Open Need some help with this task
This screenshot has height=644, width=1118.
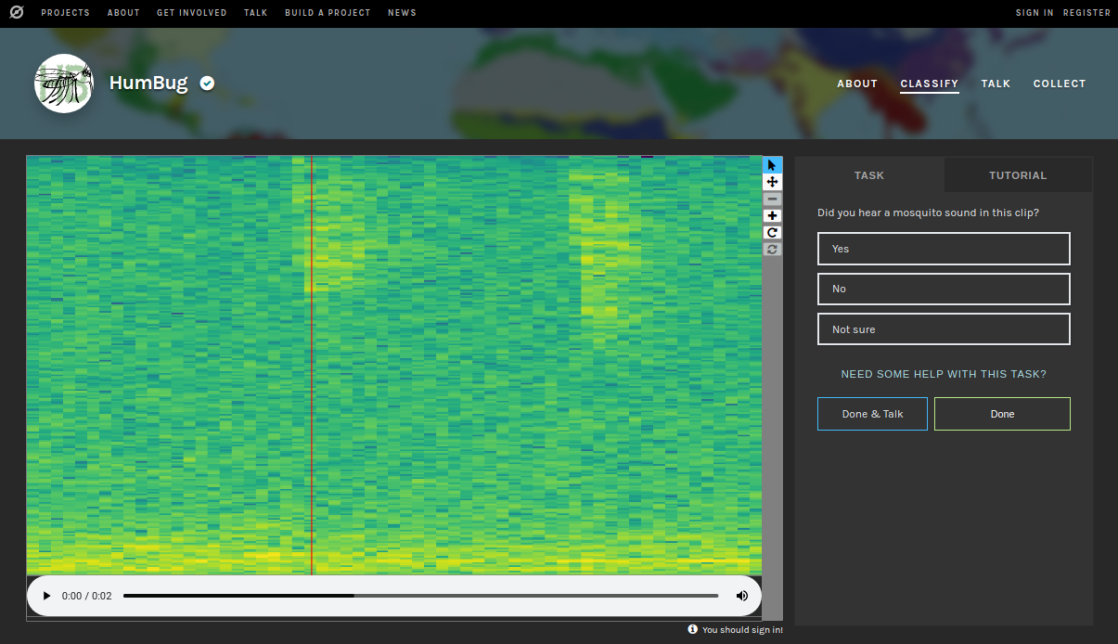point(943,374)
